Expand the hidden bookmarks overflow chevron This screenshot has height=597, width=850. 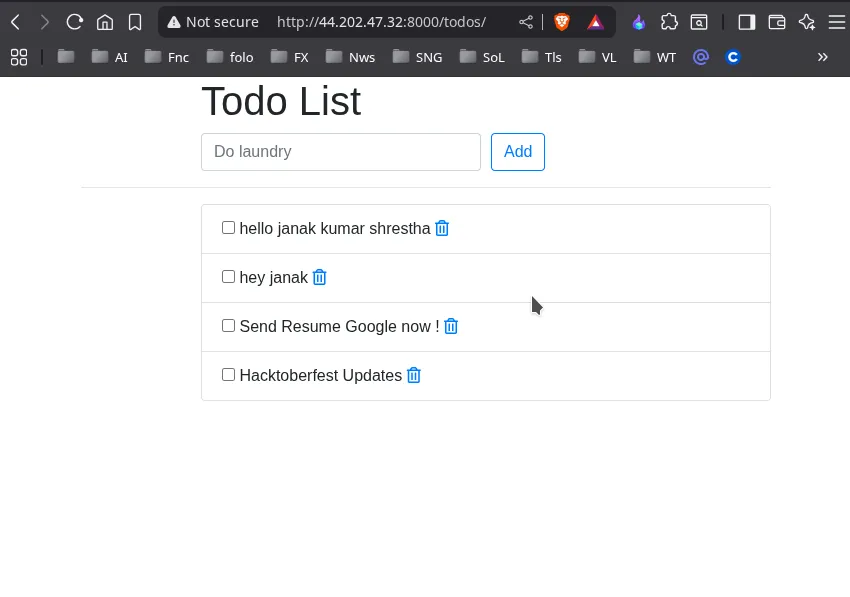pyautogui.click(x=823, y=57)
